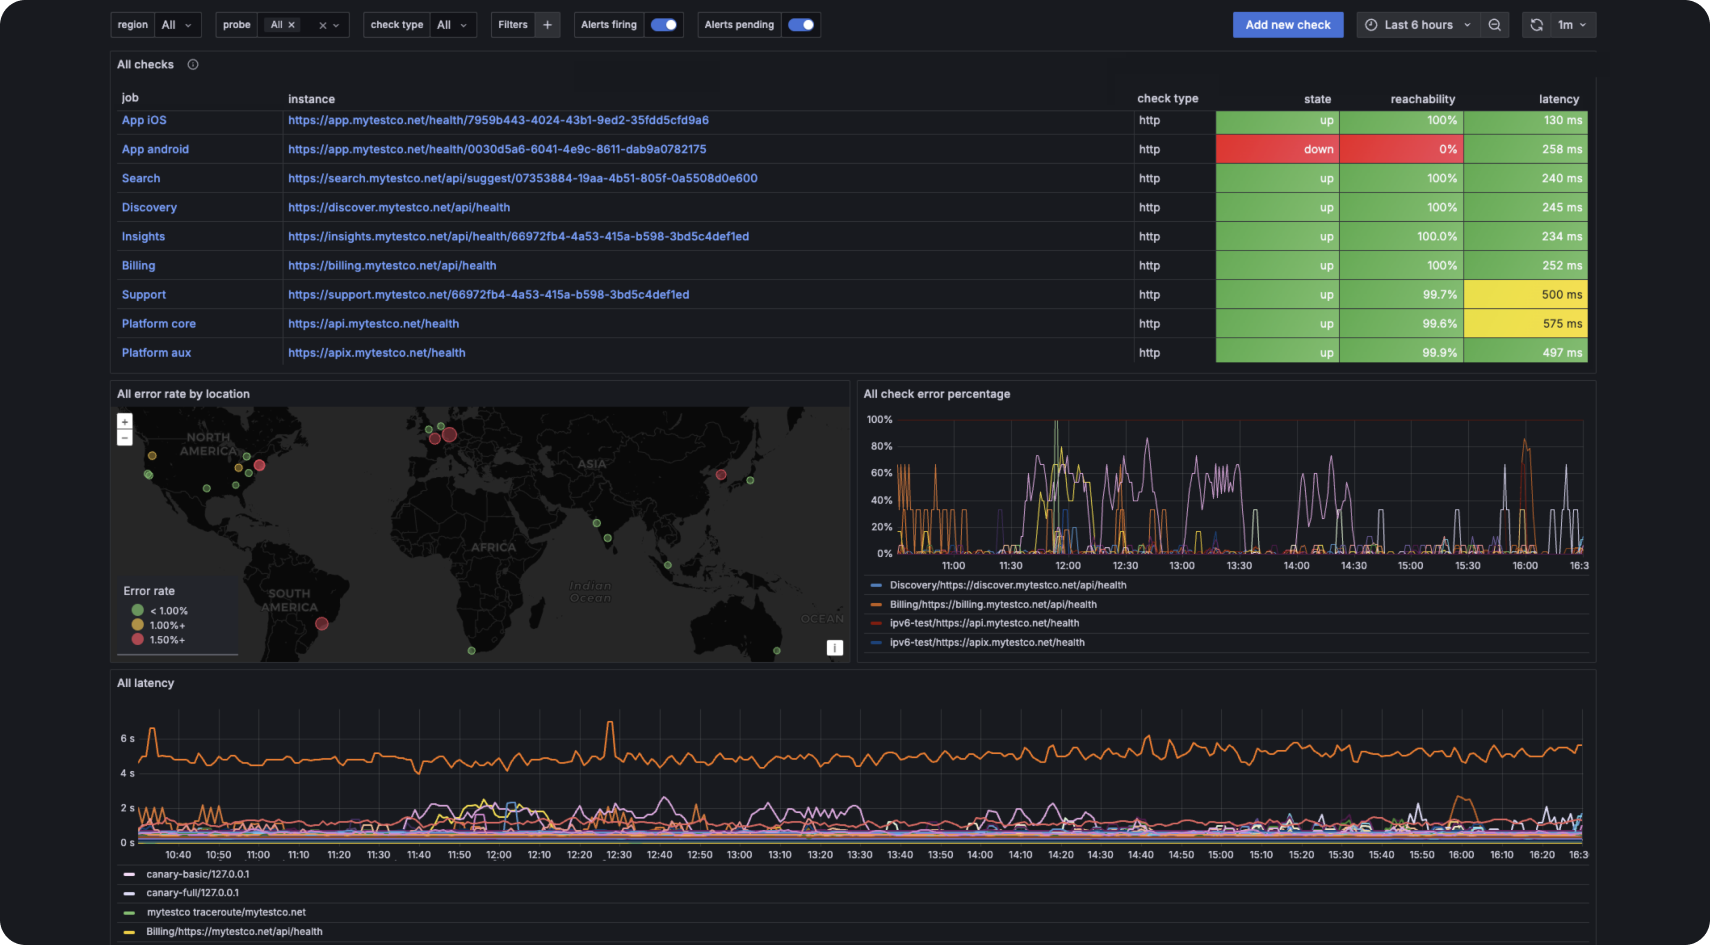This screenshot has height=945, width=1710.
Task: Zoom out on the map with minus icon
Action: 124,437
